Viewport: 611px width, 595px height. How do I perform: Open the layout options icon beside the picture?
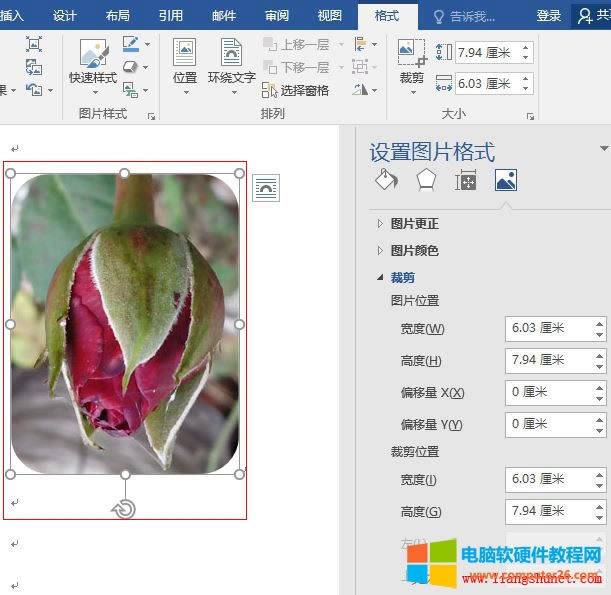[x=266, y=187]
